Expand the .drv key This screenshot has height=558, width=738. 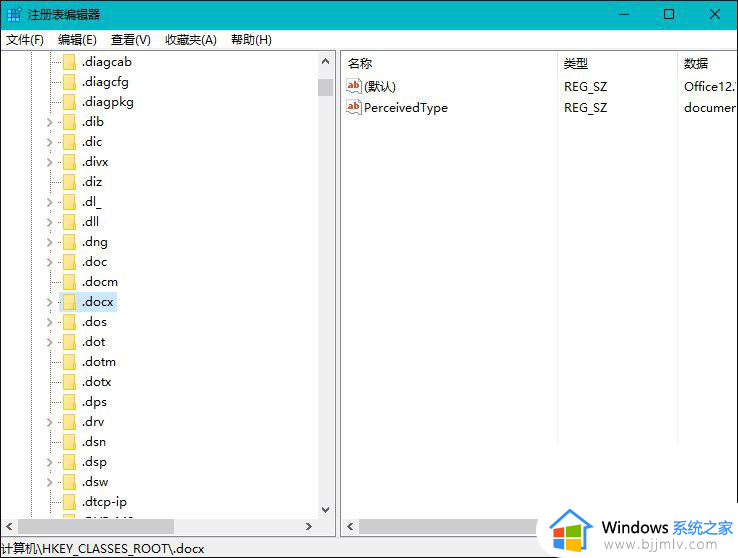pos(49,422)
